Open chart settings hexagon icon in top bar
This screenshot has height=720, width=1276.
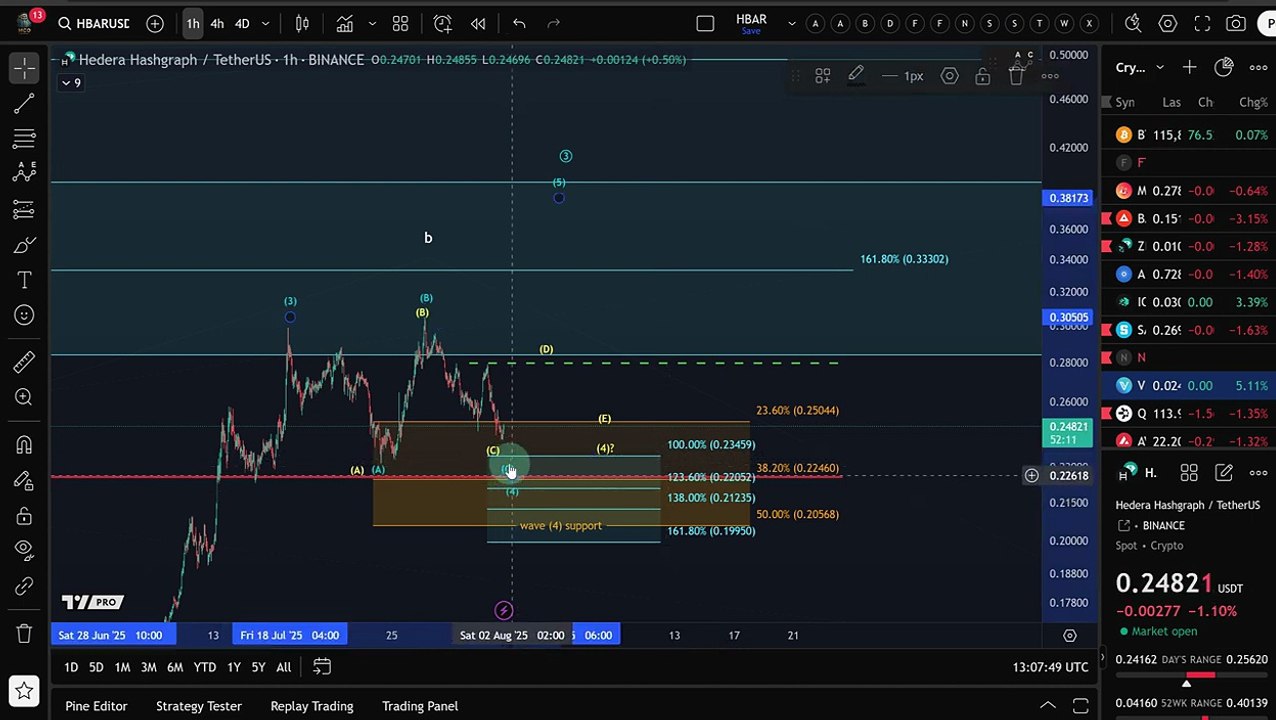click(x=1168, y=23)
